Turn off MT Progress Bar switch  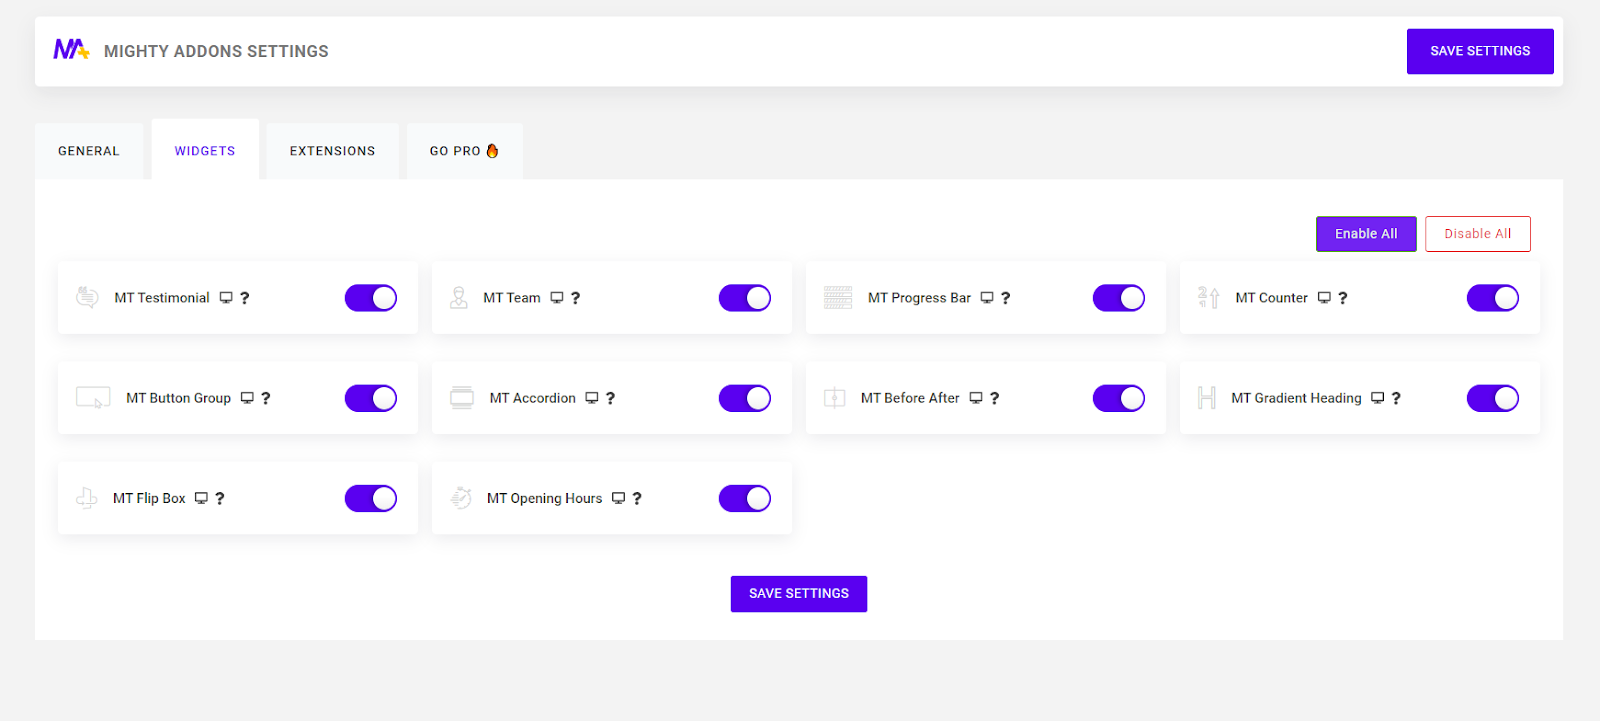pyautogui.click(x=1118, y=298)
